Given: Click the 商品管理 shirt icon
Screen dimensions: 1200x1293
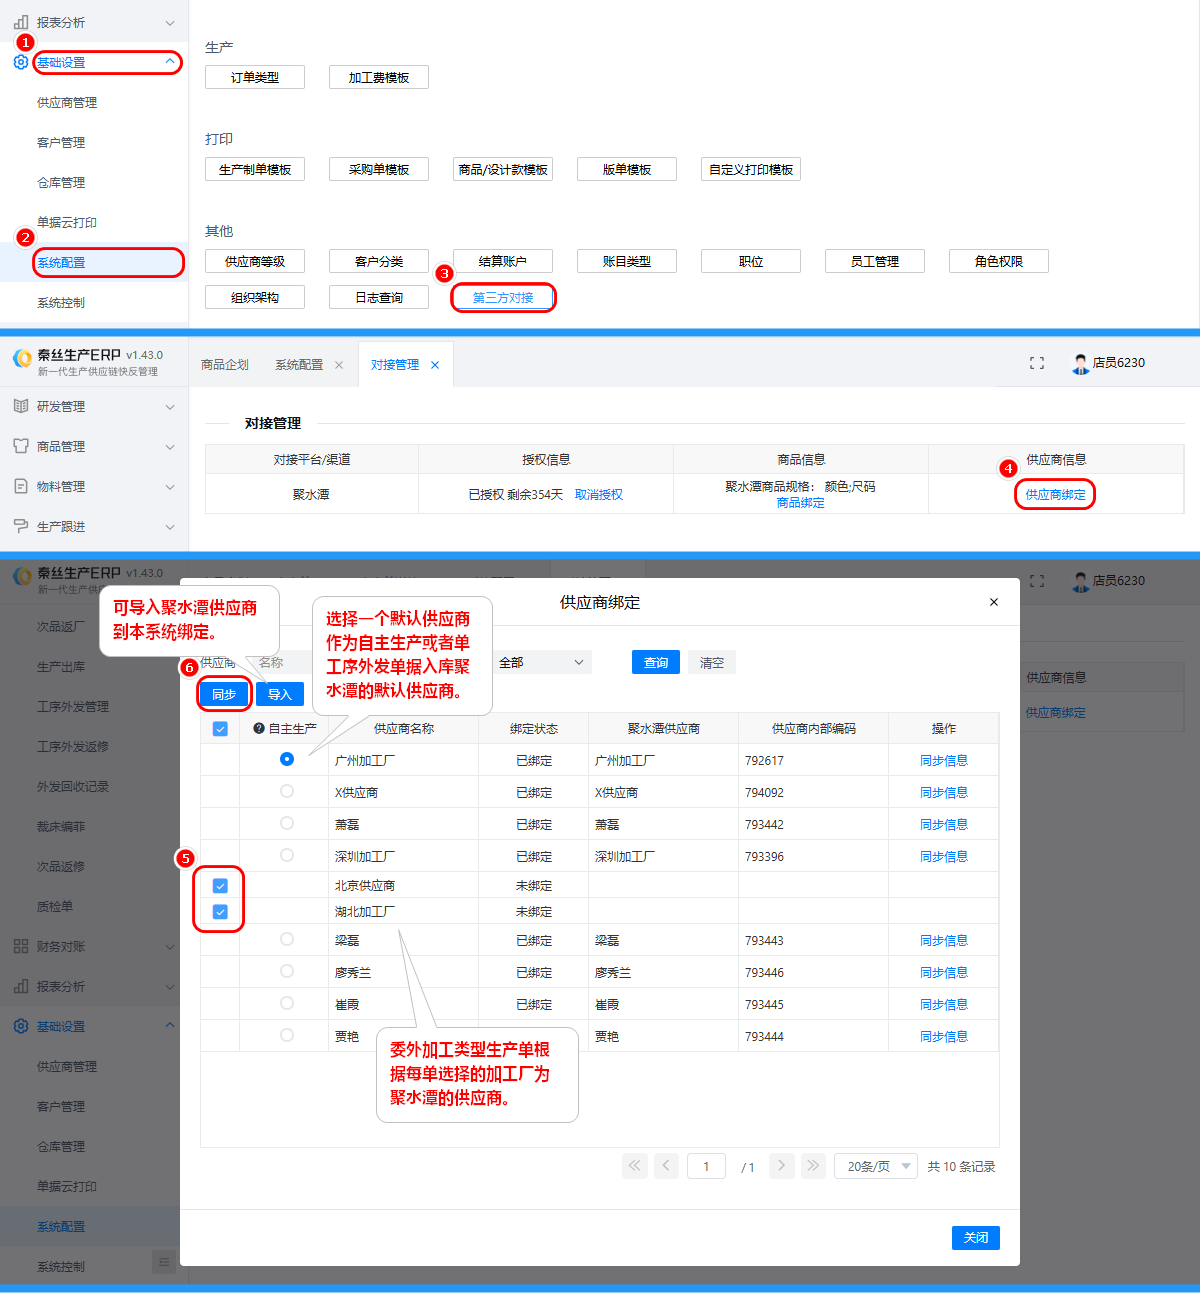Looking at the screenshot, I should [x=21, y=446].
